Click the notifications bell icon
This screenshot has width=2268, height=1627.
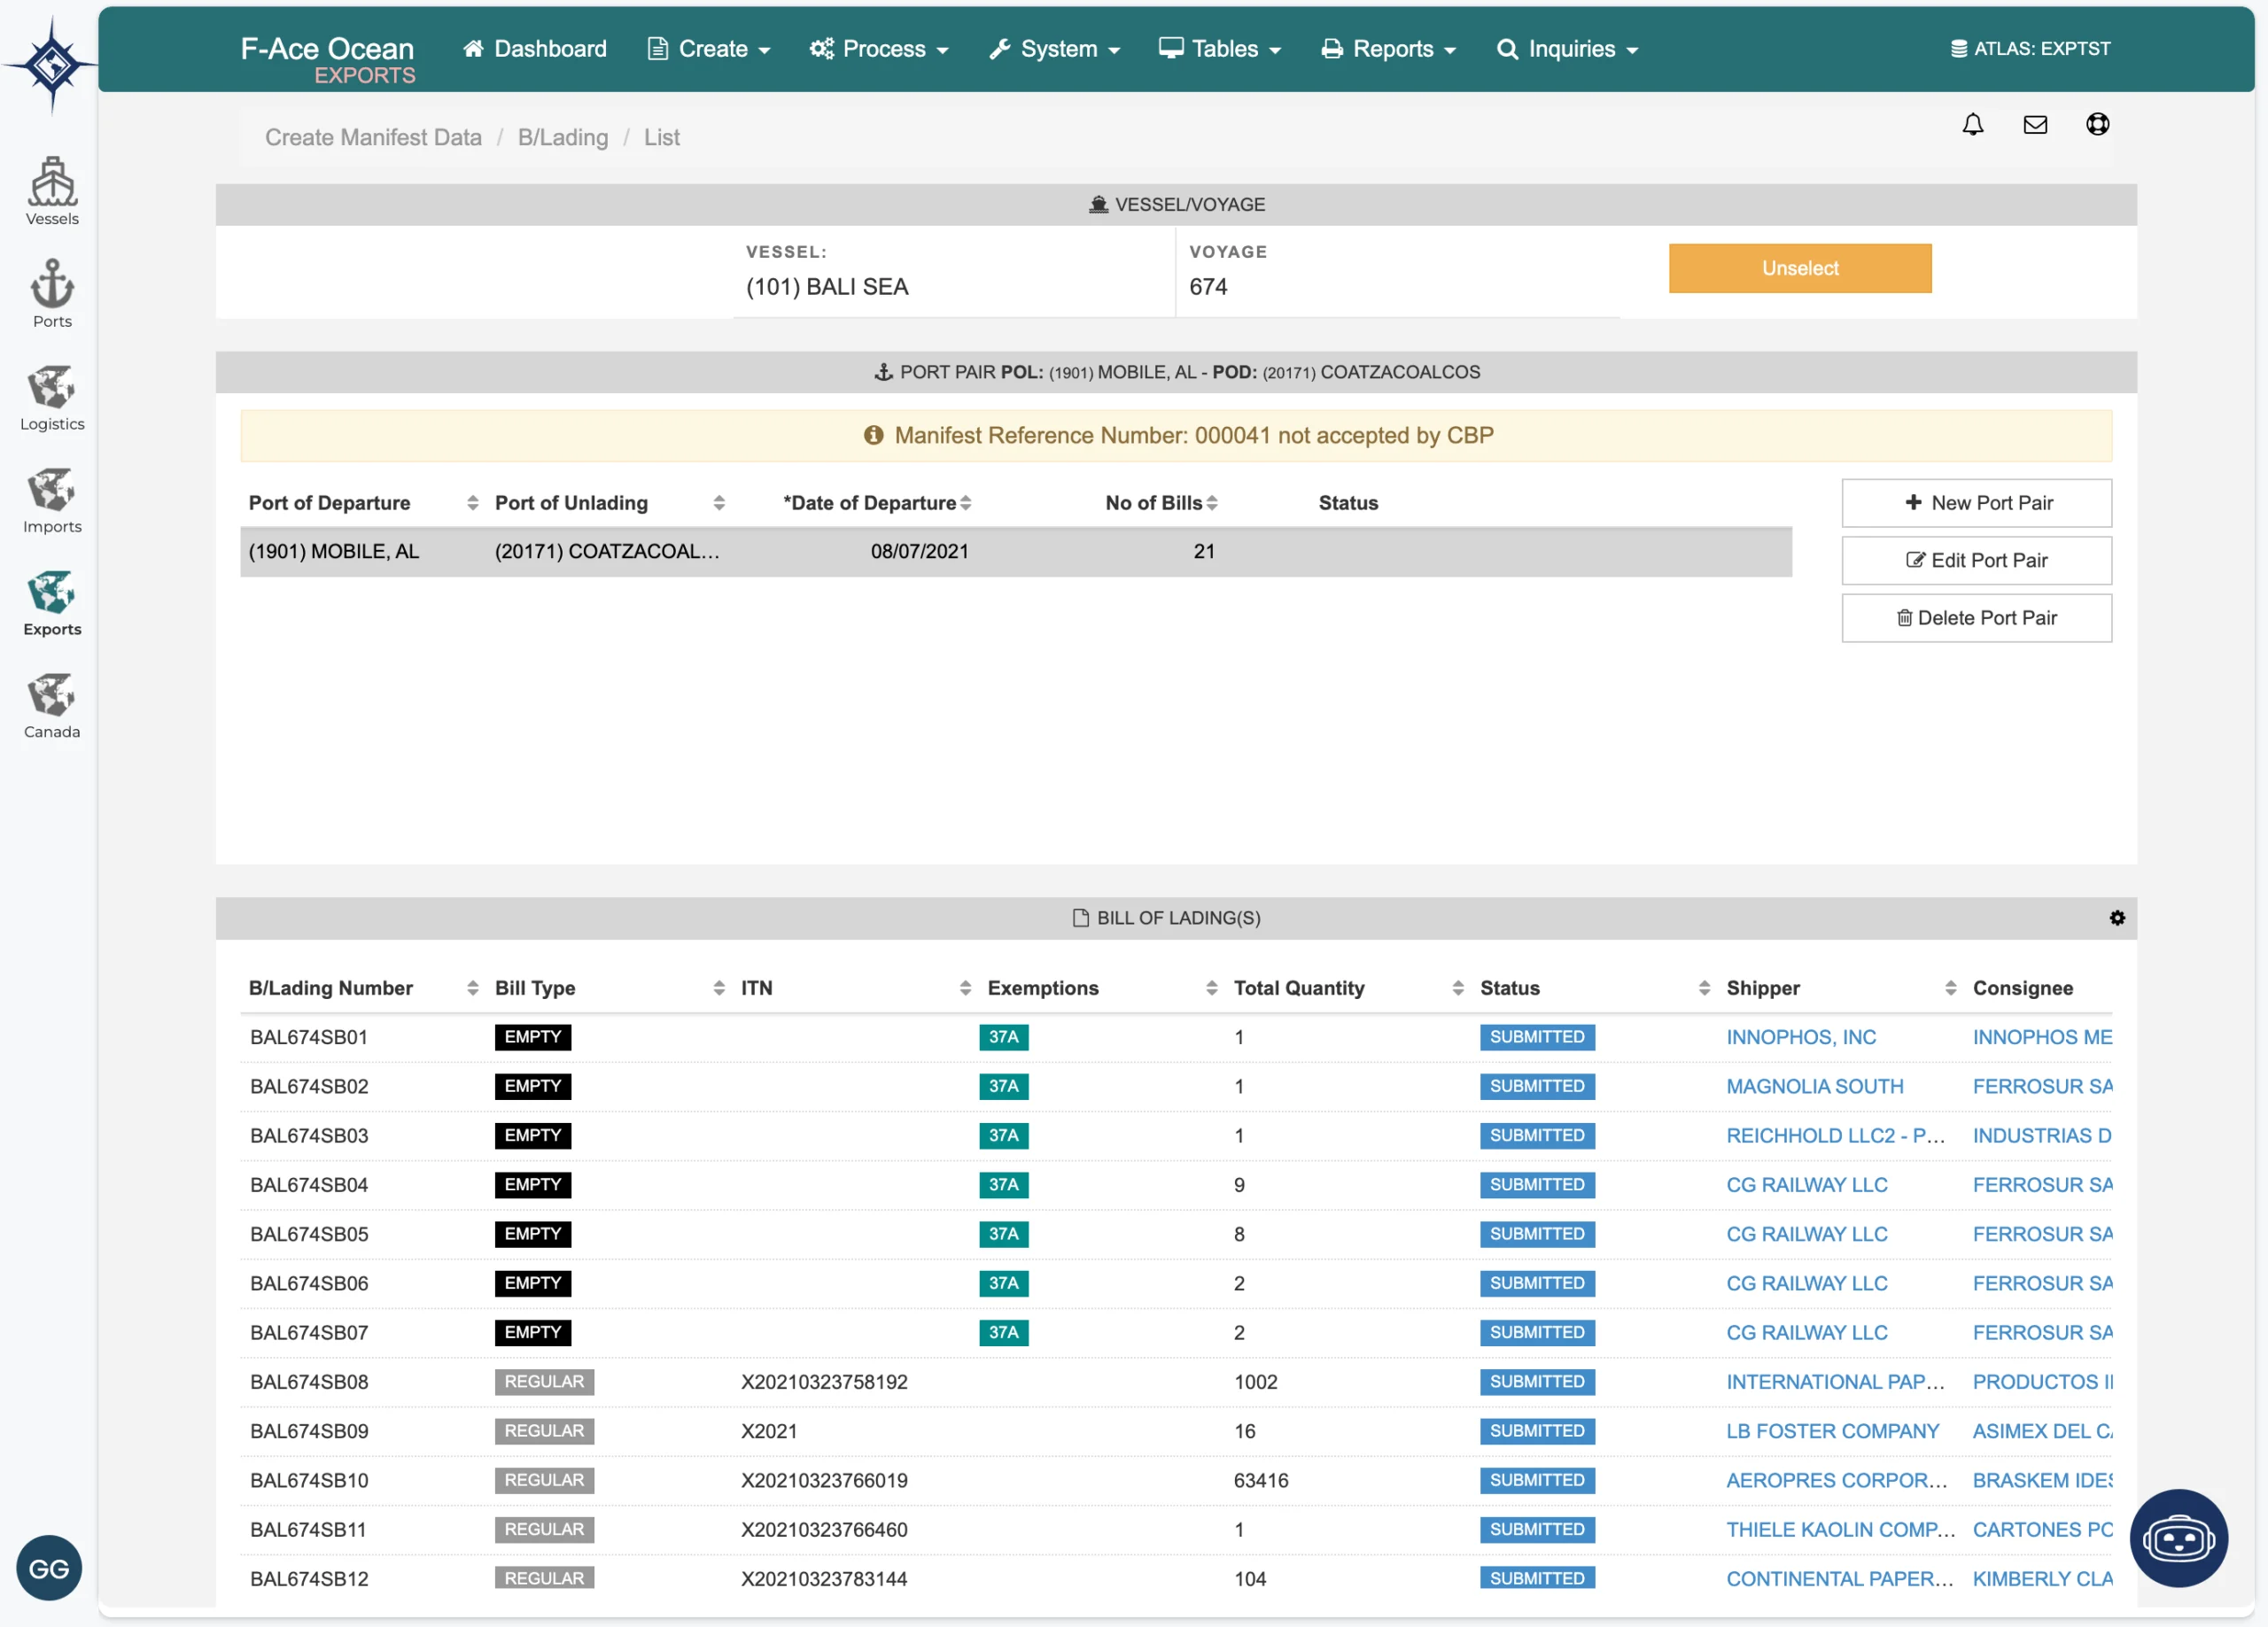click(x=1972, y=124)
